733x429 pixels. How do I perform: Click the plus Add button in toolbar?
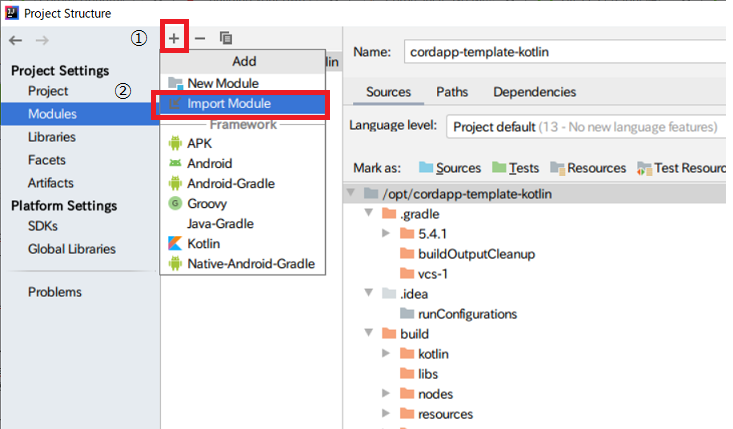click(x=174, y=38)
